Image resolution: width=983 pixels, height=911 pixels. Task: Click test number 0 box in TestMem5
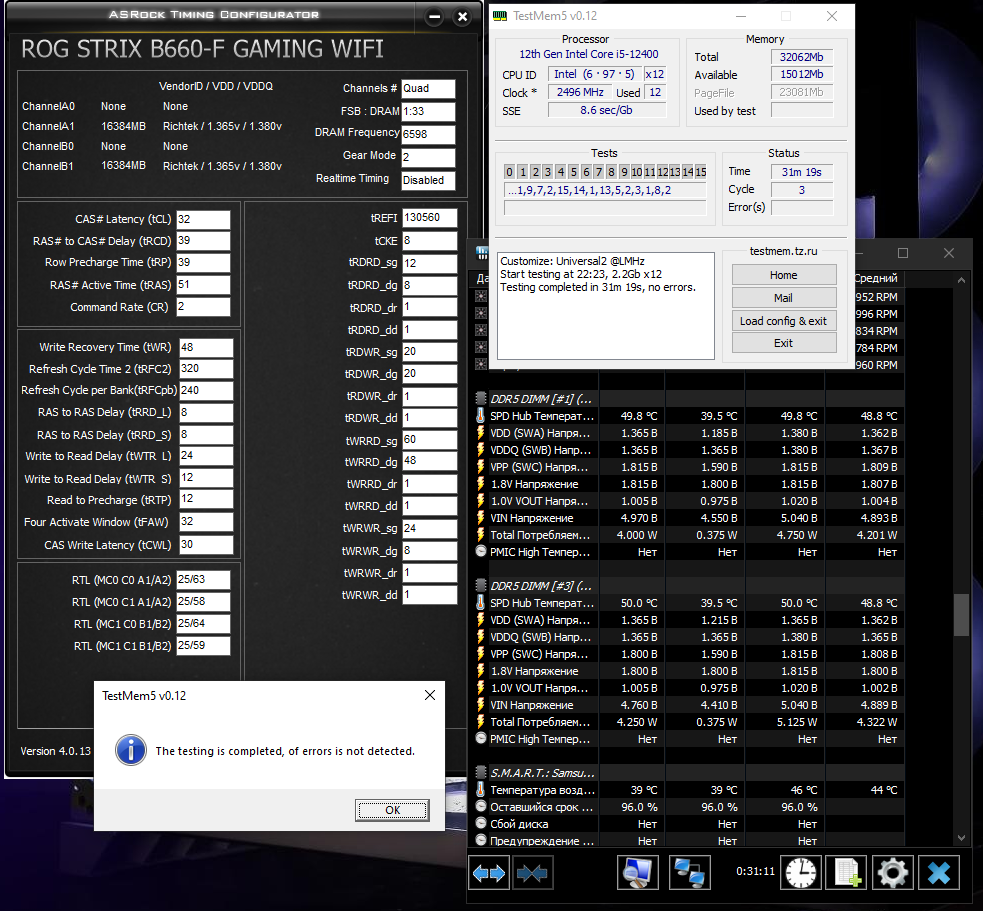coord(510,172)
